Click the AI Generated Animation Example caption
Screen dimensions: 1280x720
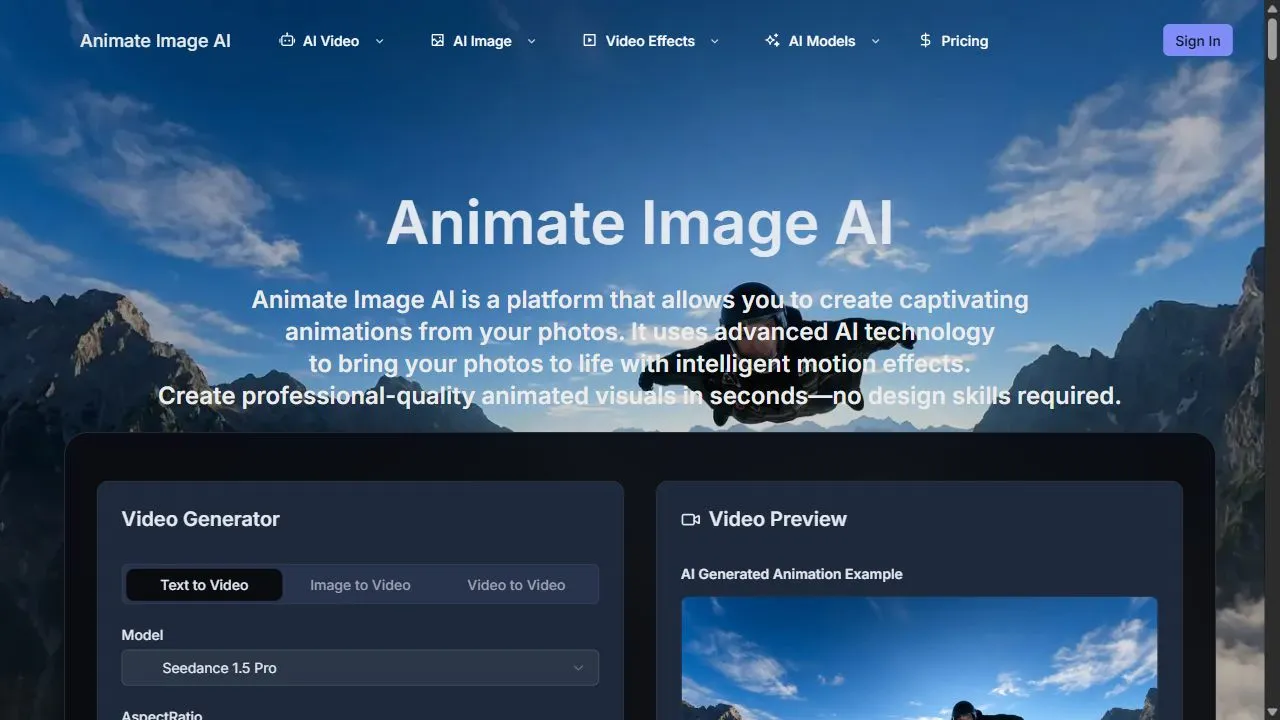(791, 574)
